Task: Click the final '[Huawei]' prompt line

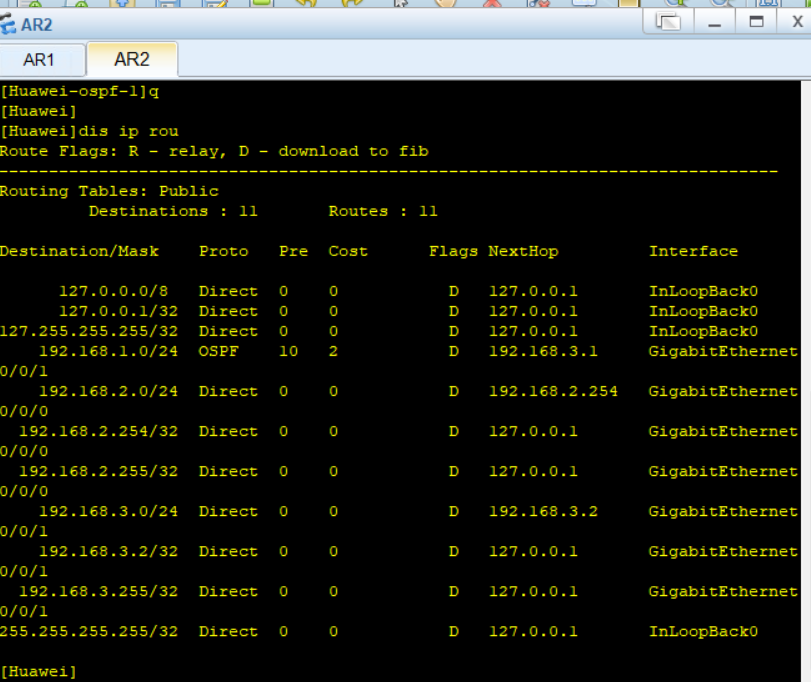Action: (x=38, y=672)
